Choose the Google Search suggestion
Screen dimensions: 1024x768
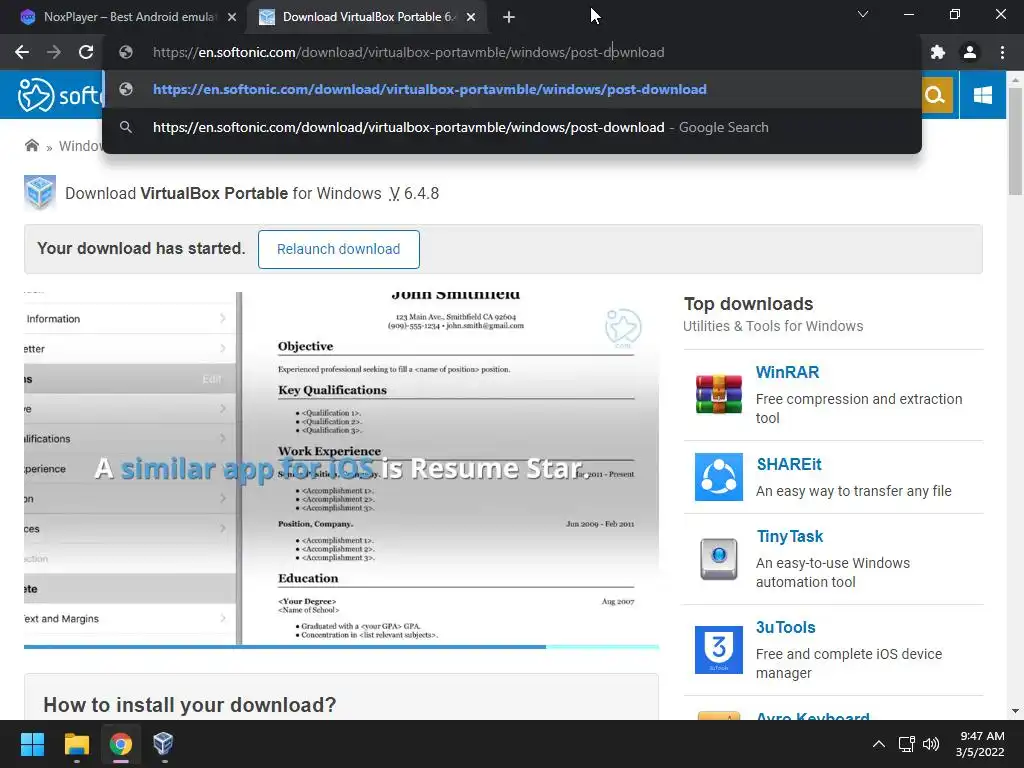[x=512, y=127]
